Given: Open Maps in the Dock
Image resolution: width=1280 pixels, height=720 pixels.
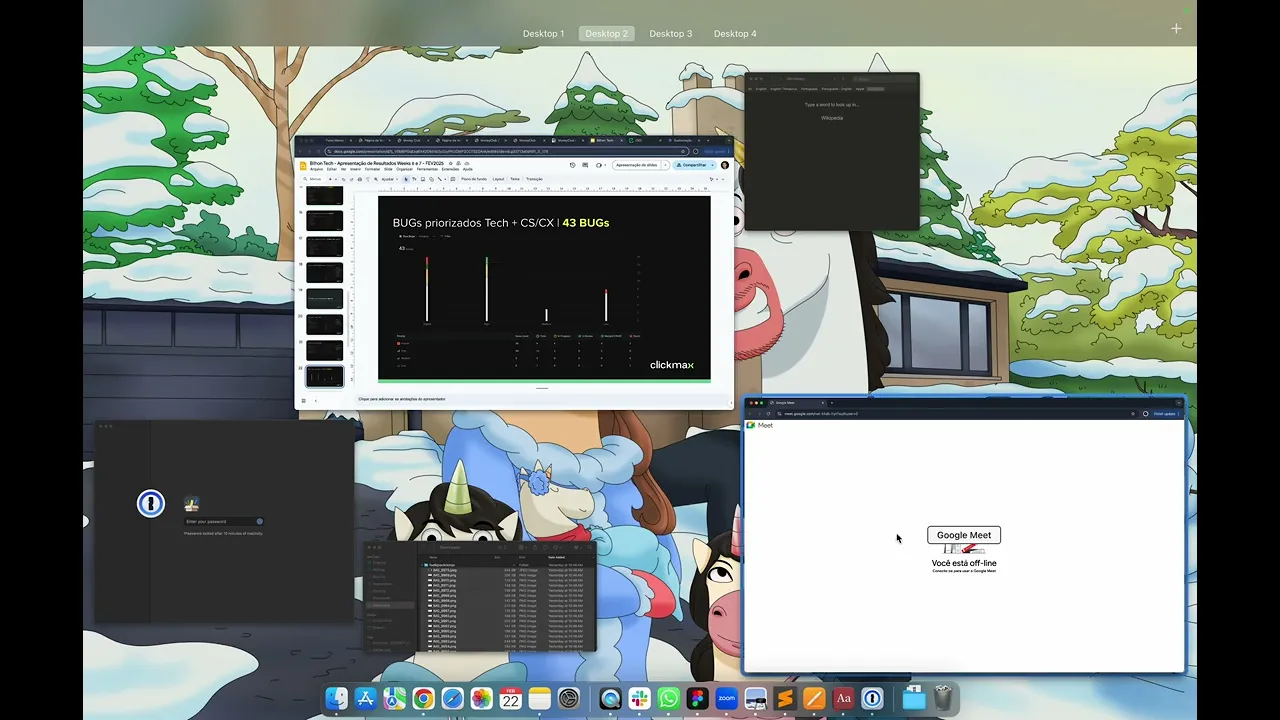Looking at the screenshot, I should (395, 698).
